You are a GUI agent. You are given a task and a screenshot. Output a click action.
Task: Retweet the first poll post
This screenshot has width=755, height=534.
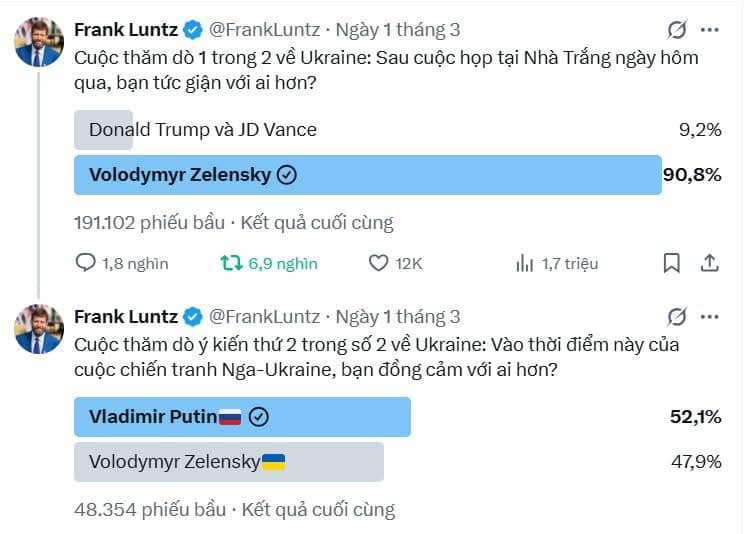pyautogui.click(x=231, y=263)
